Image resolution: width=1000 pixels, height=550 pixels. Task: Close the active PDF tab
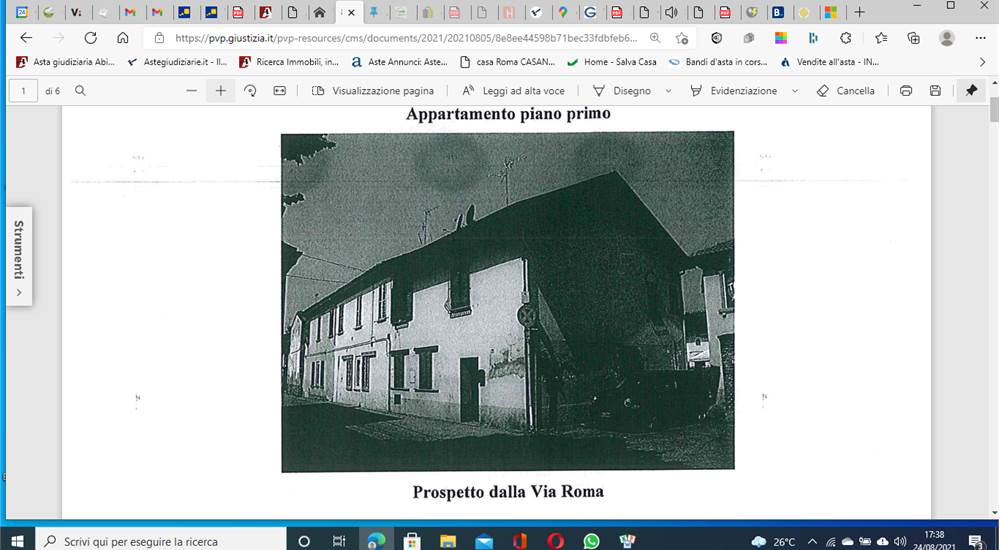(x=351, y=12)
